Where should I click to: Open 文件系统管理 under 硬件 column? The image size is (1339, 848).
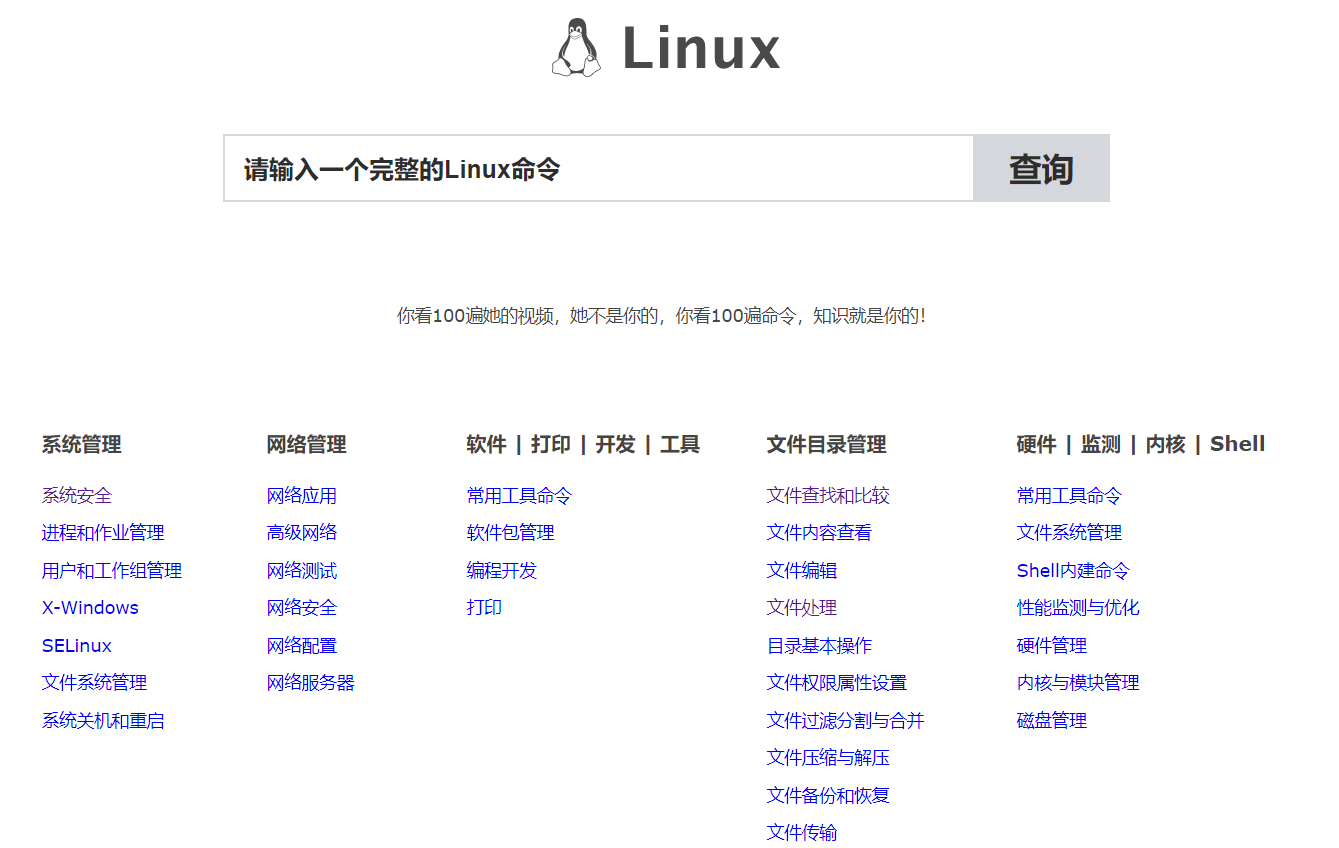1069,533
